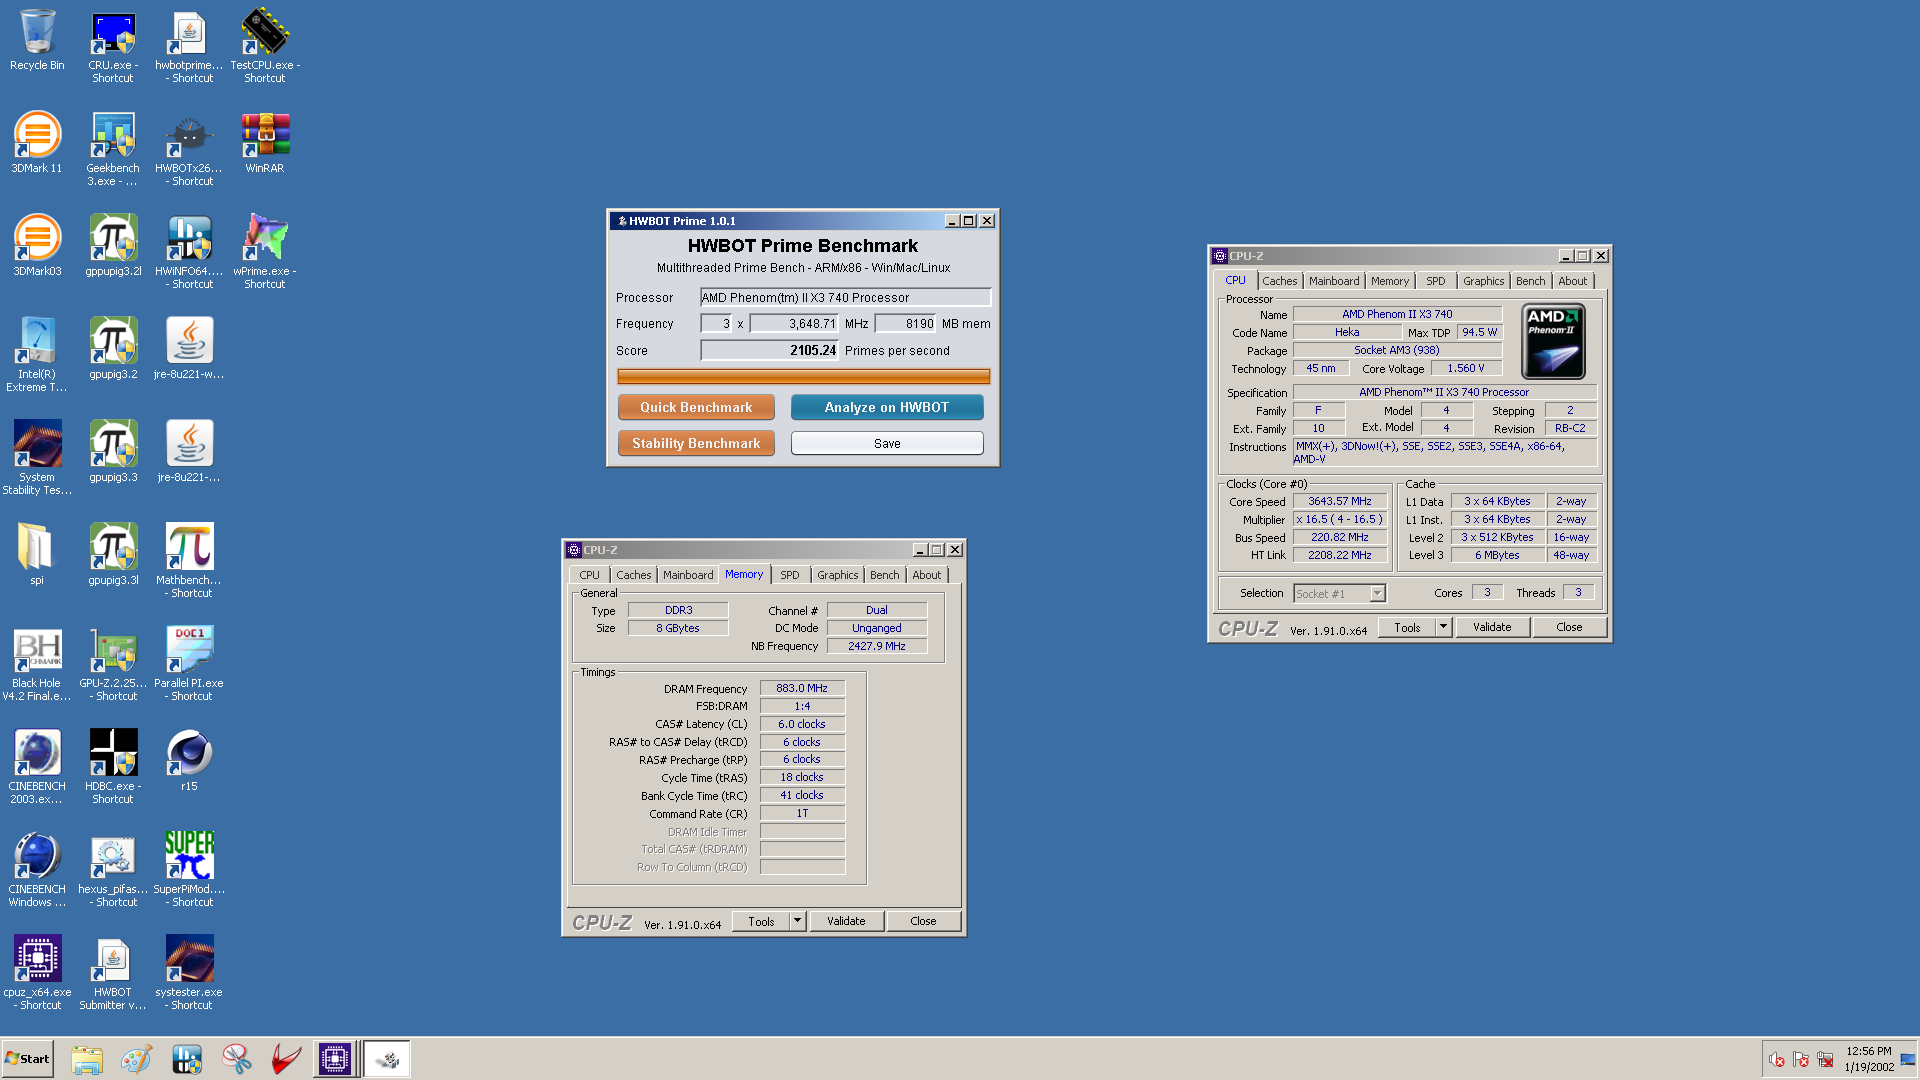Viewport: 1920px width, 1080px height.
Task: Click Core Speed value 3643.57 MHz
Action: (1340, 501)
